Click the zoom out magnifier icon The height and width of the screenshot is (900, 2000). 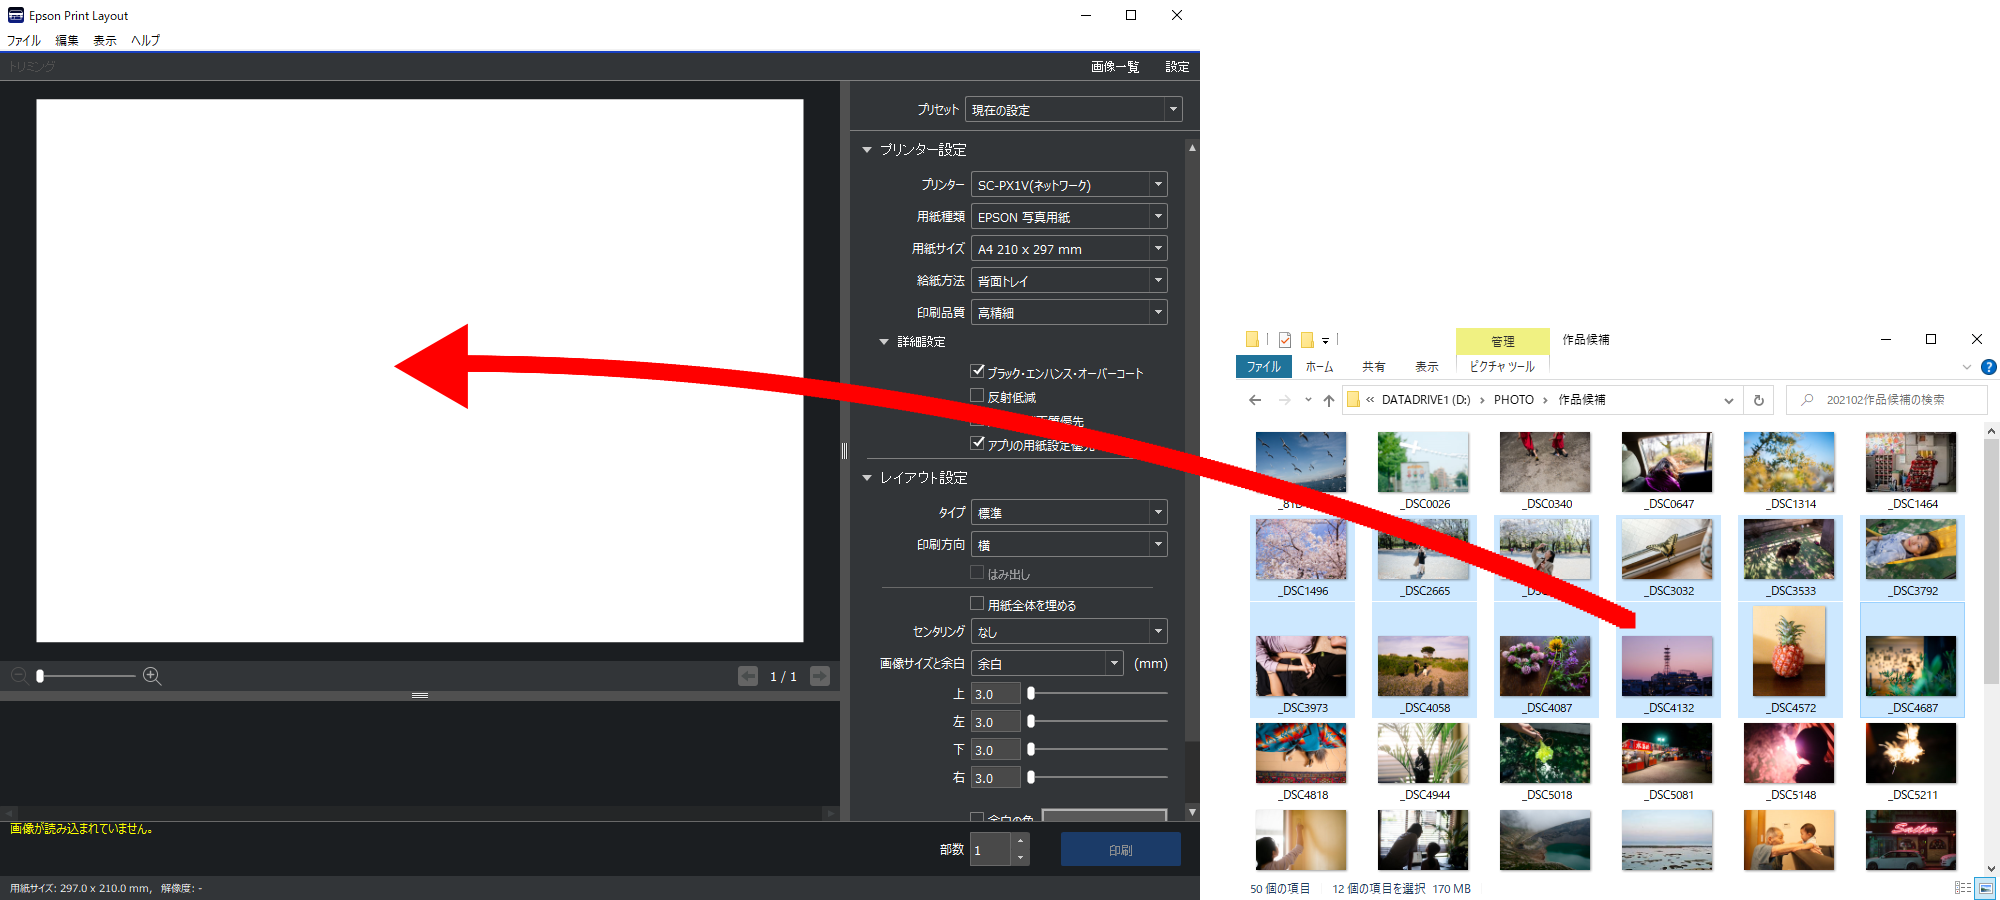coord(19,676)
